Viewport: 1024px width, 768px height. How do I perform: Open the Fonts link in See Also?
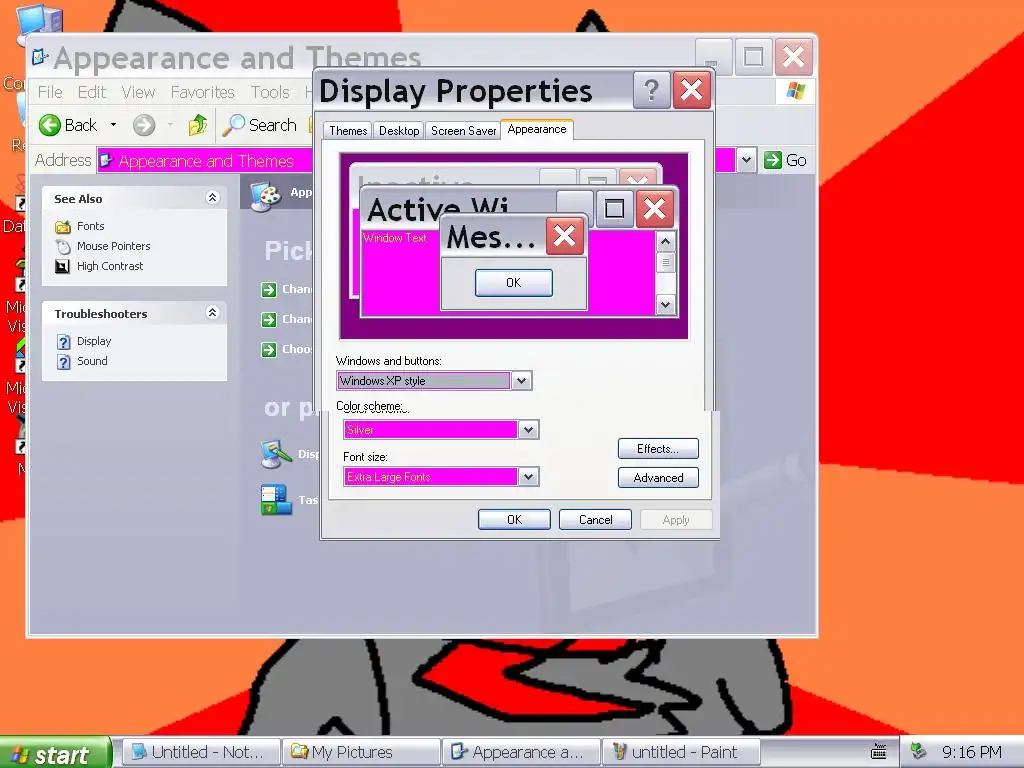click(91, 226)
